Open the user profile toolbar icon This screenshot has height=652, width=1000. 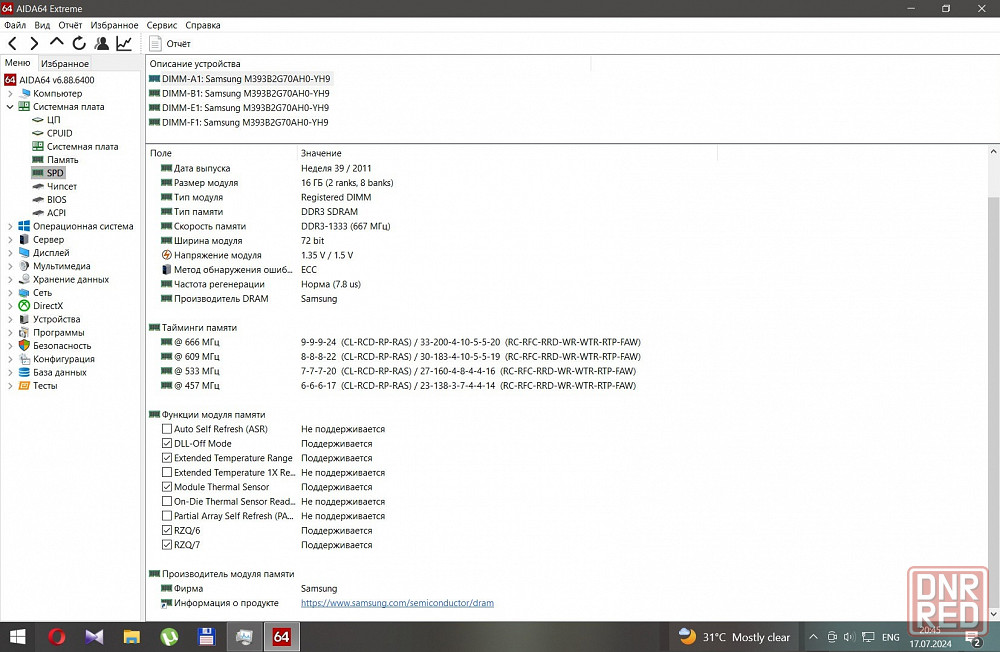(101, 43)
